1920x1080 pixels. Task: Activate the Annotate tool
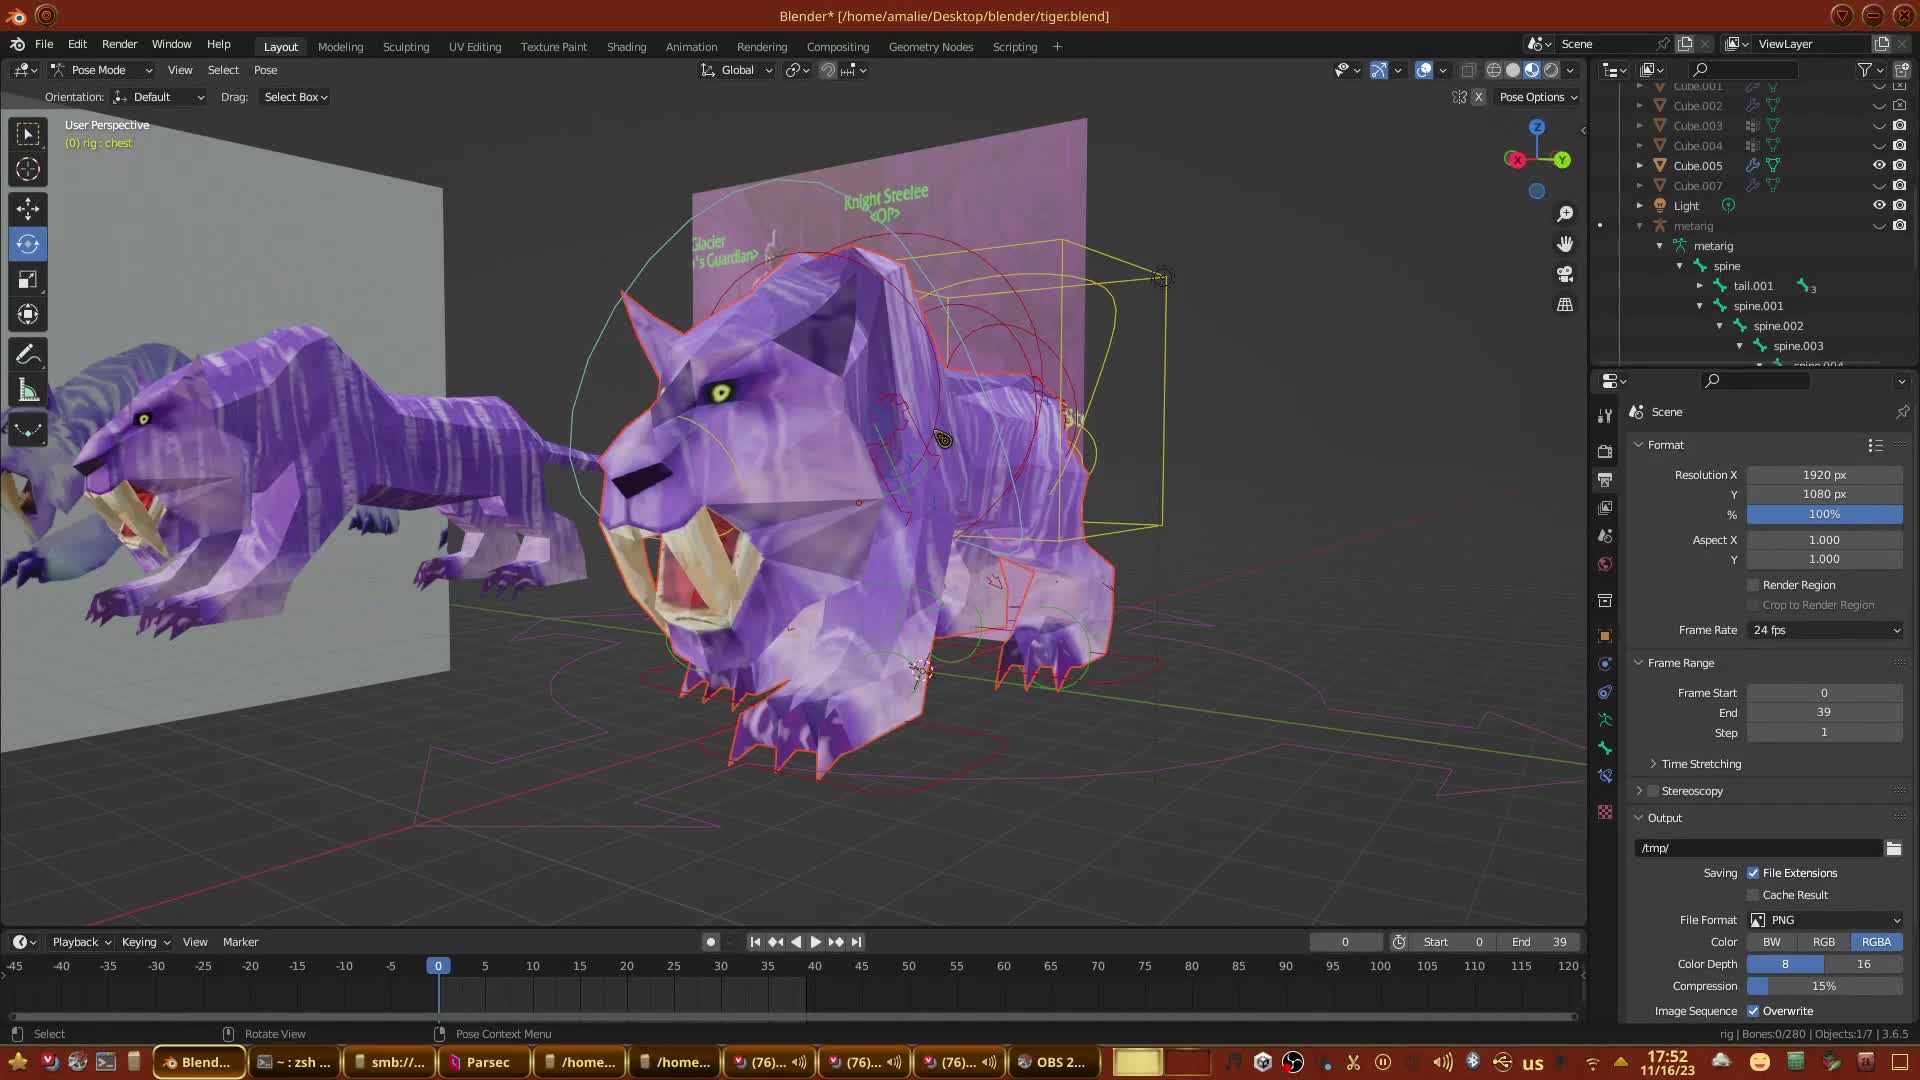(28, 355)
